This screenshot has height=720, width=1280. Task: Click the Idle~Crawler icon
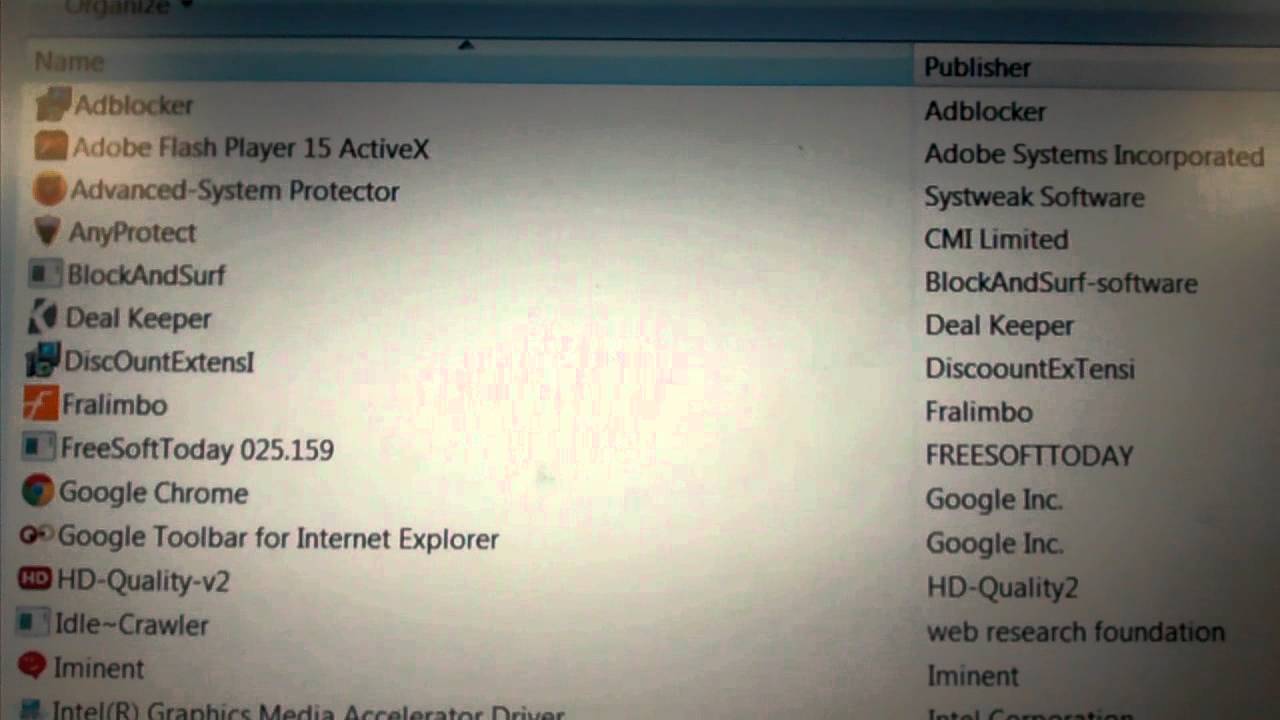pos(33,624)
